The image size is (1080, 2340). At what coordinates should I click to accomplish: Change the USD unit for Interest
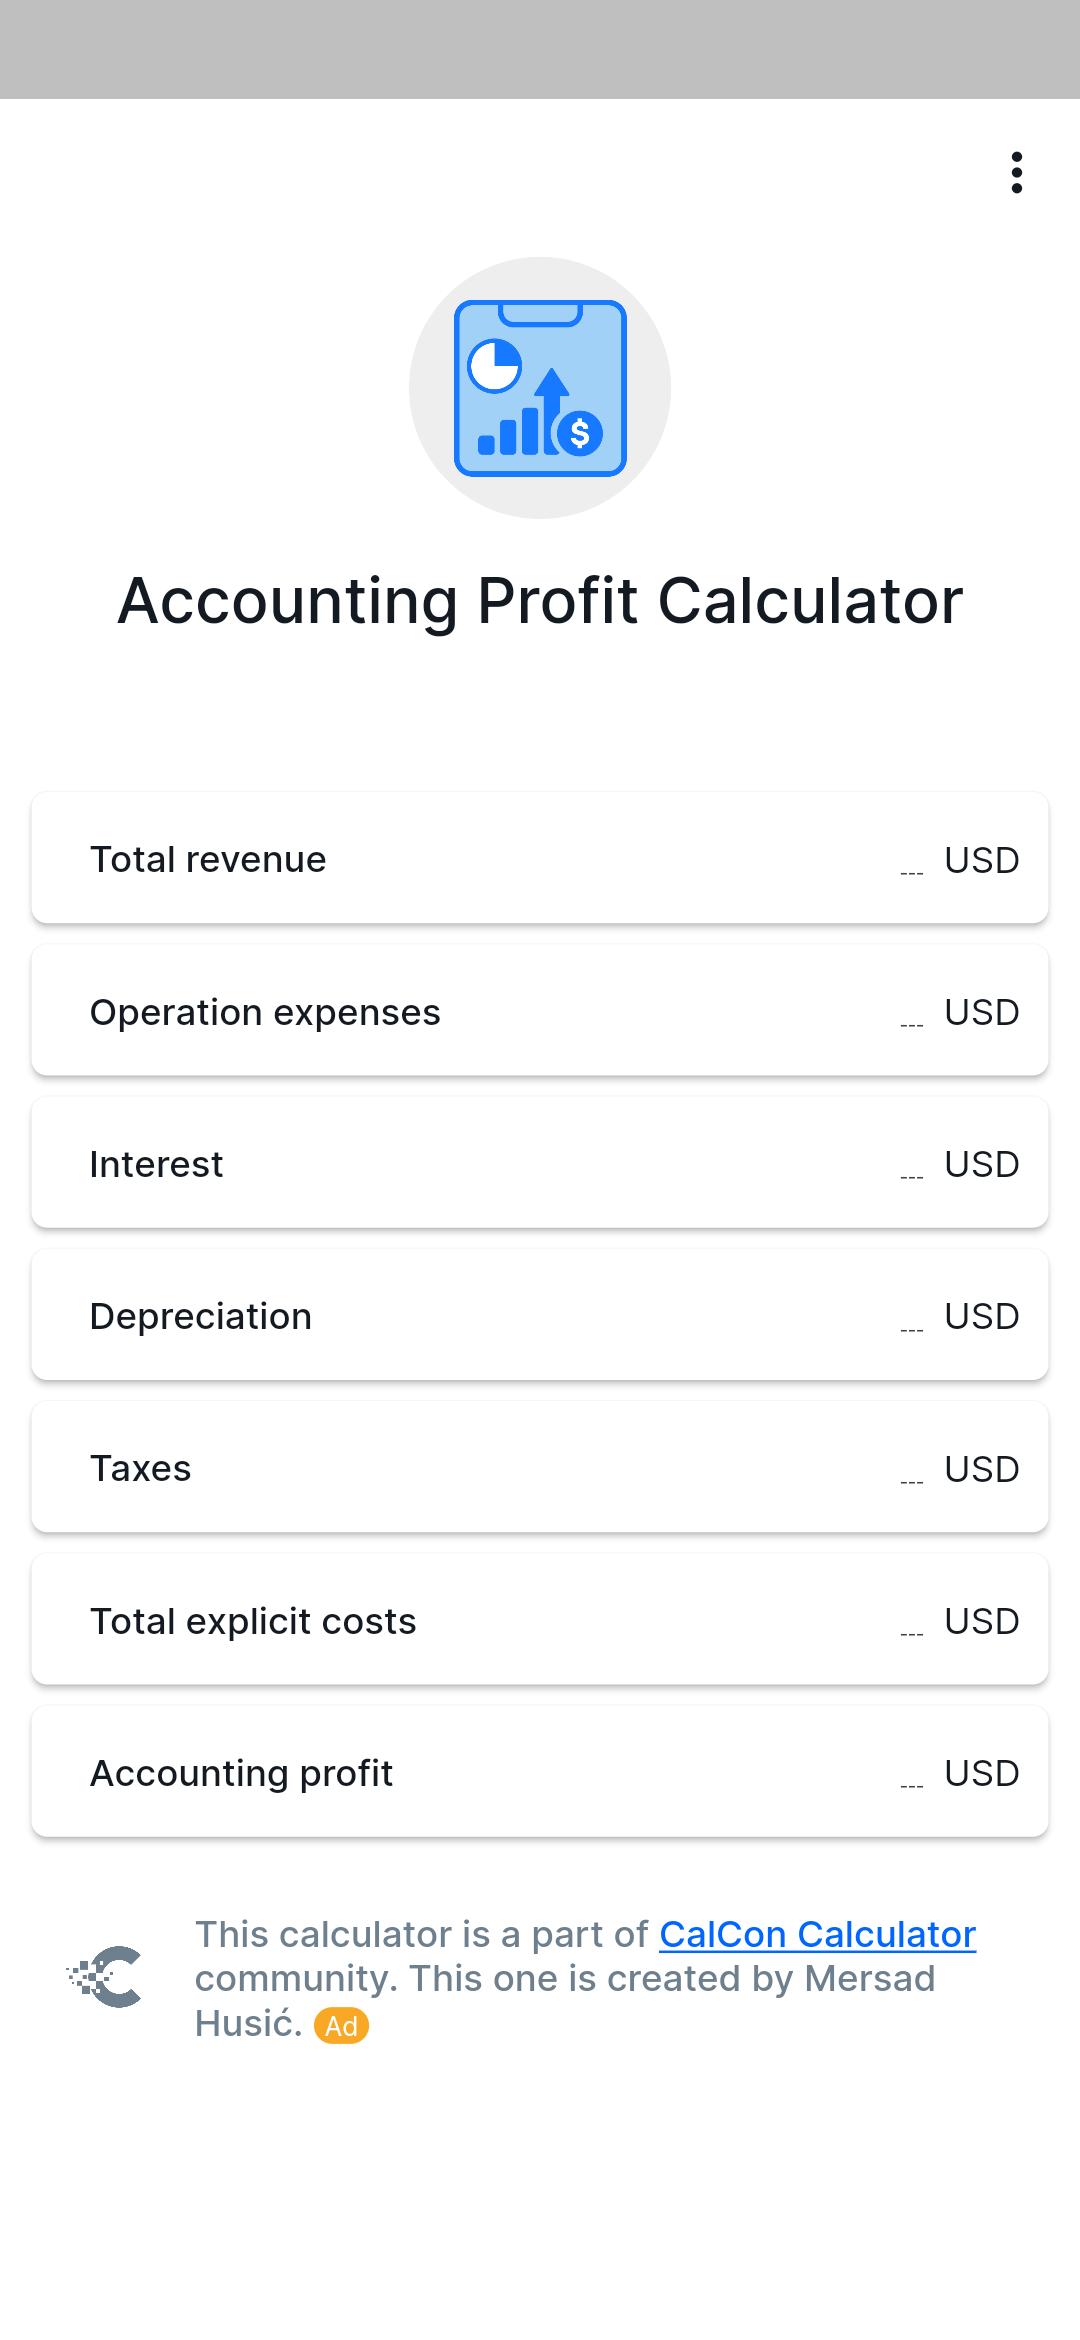pos(981,1164)
